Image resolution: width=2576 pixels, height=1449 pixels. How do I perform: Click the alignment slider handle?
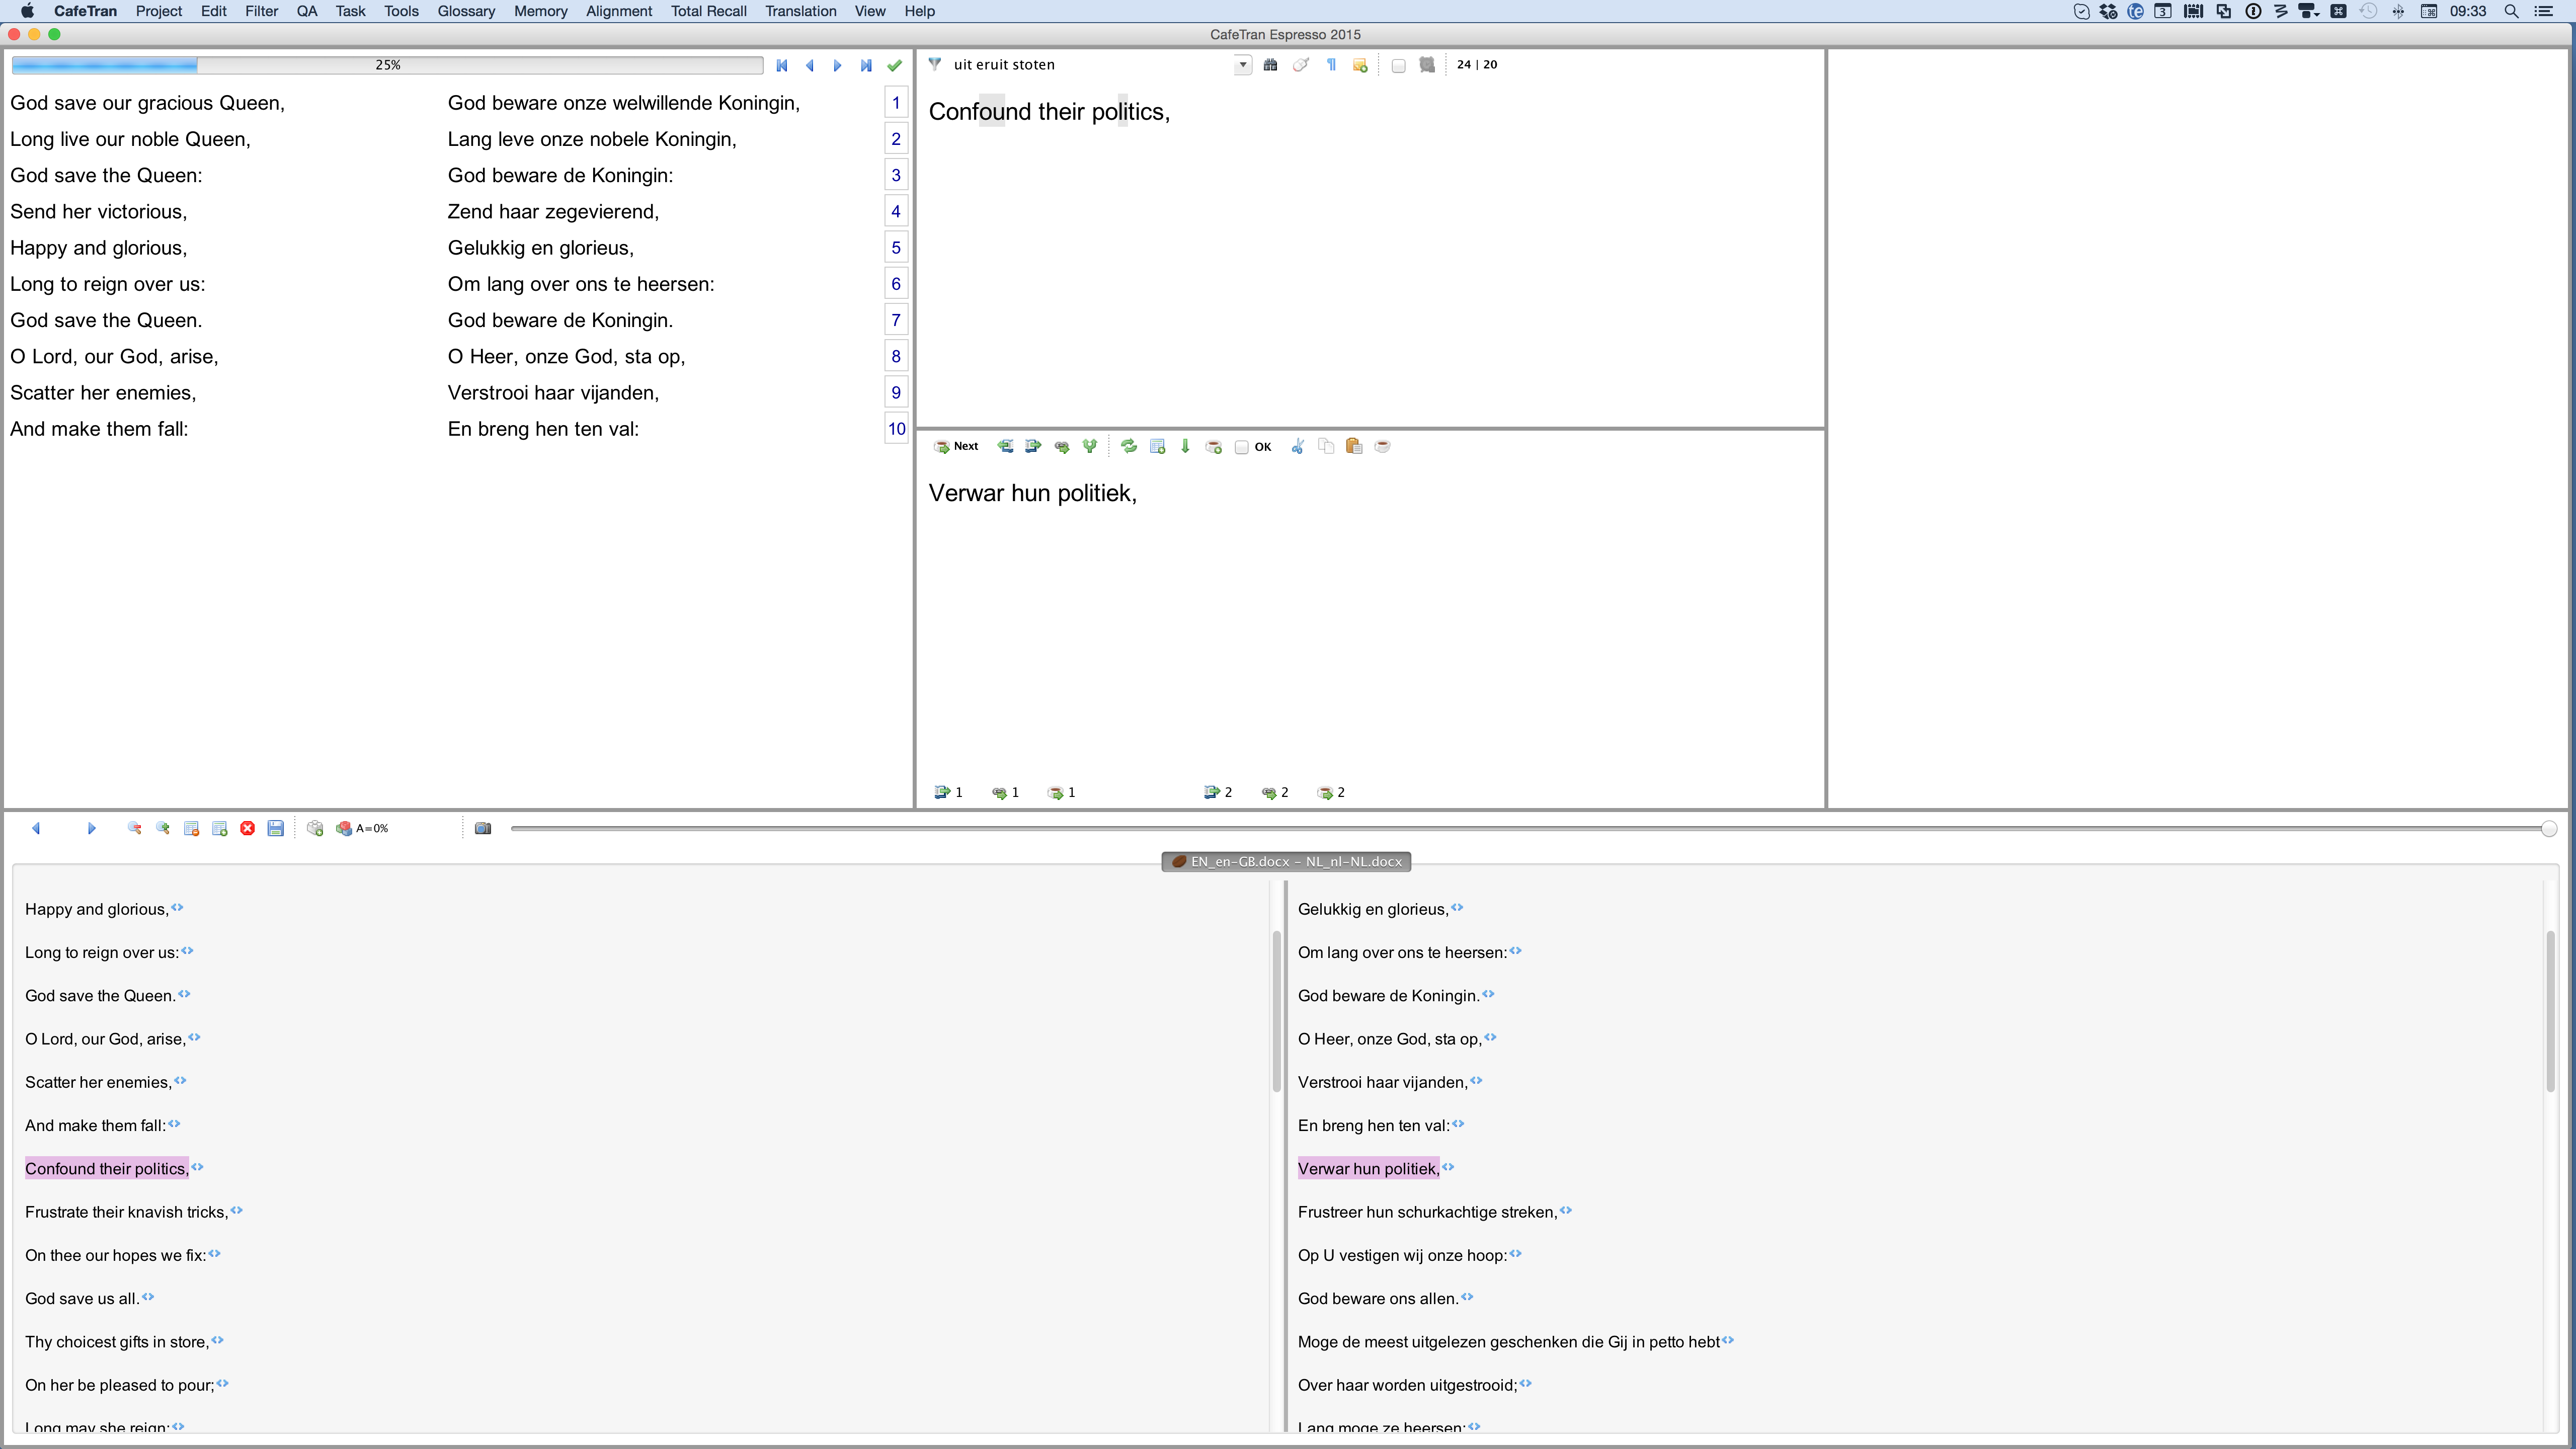(2548, 829)
